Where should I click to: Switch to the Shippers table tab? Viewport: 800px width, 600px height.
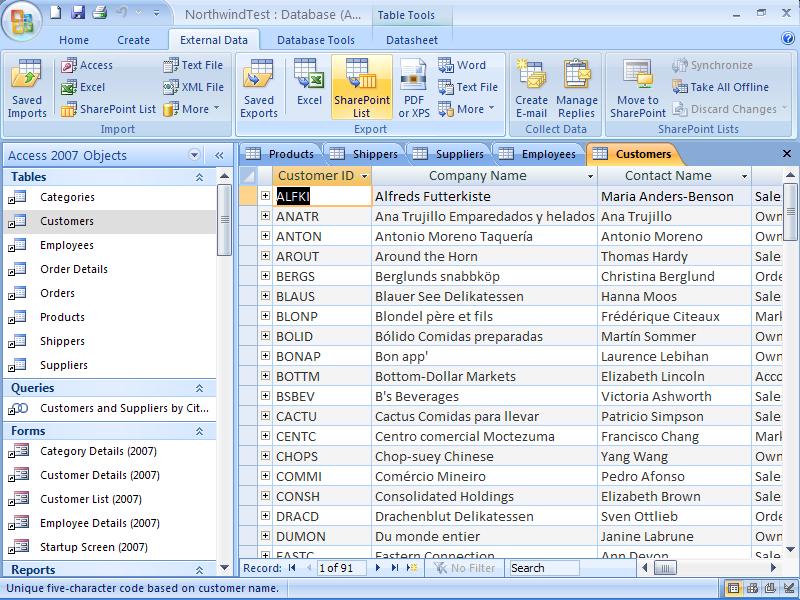tap(364, 154)
